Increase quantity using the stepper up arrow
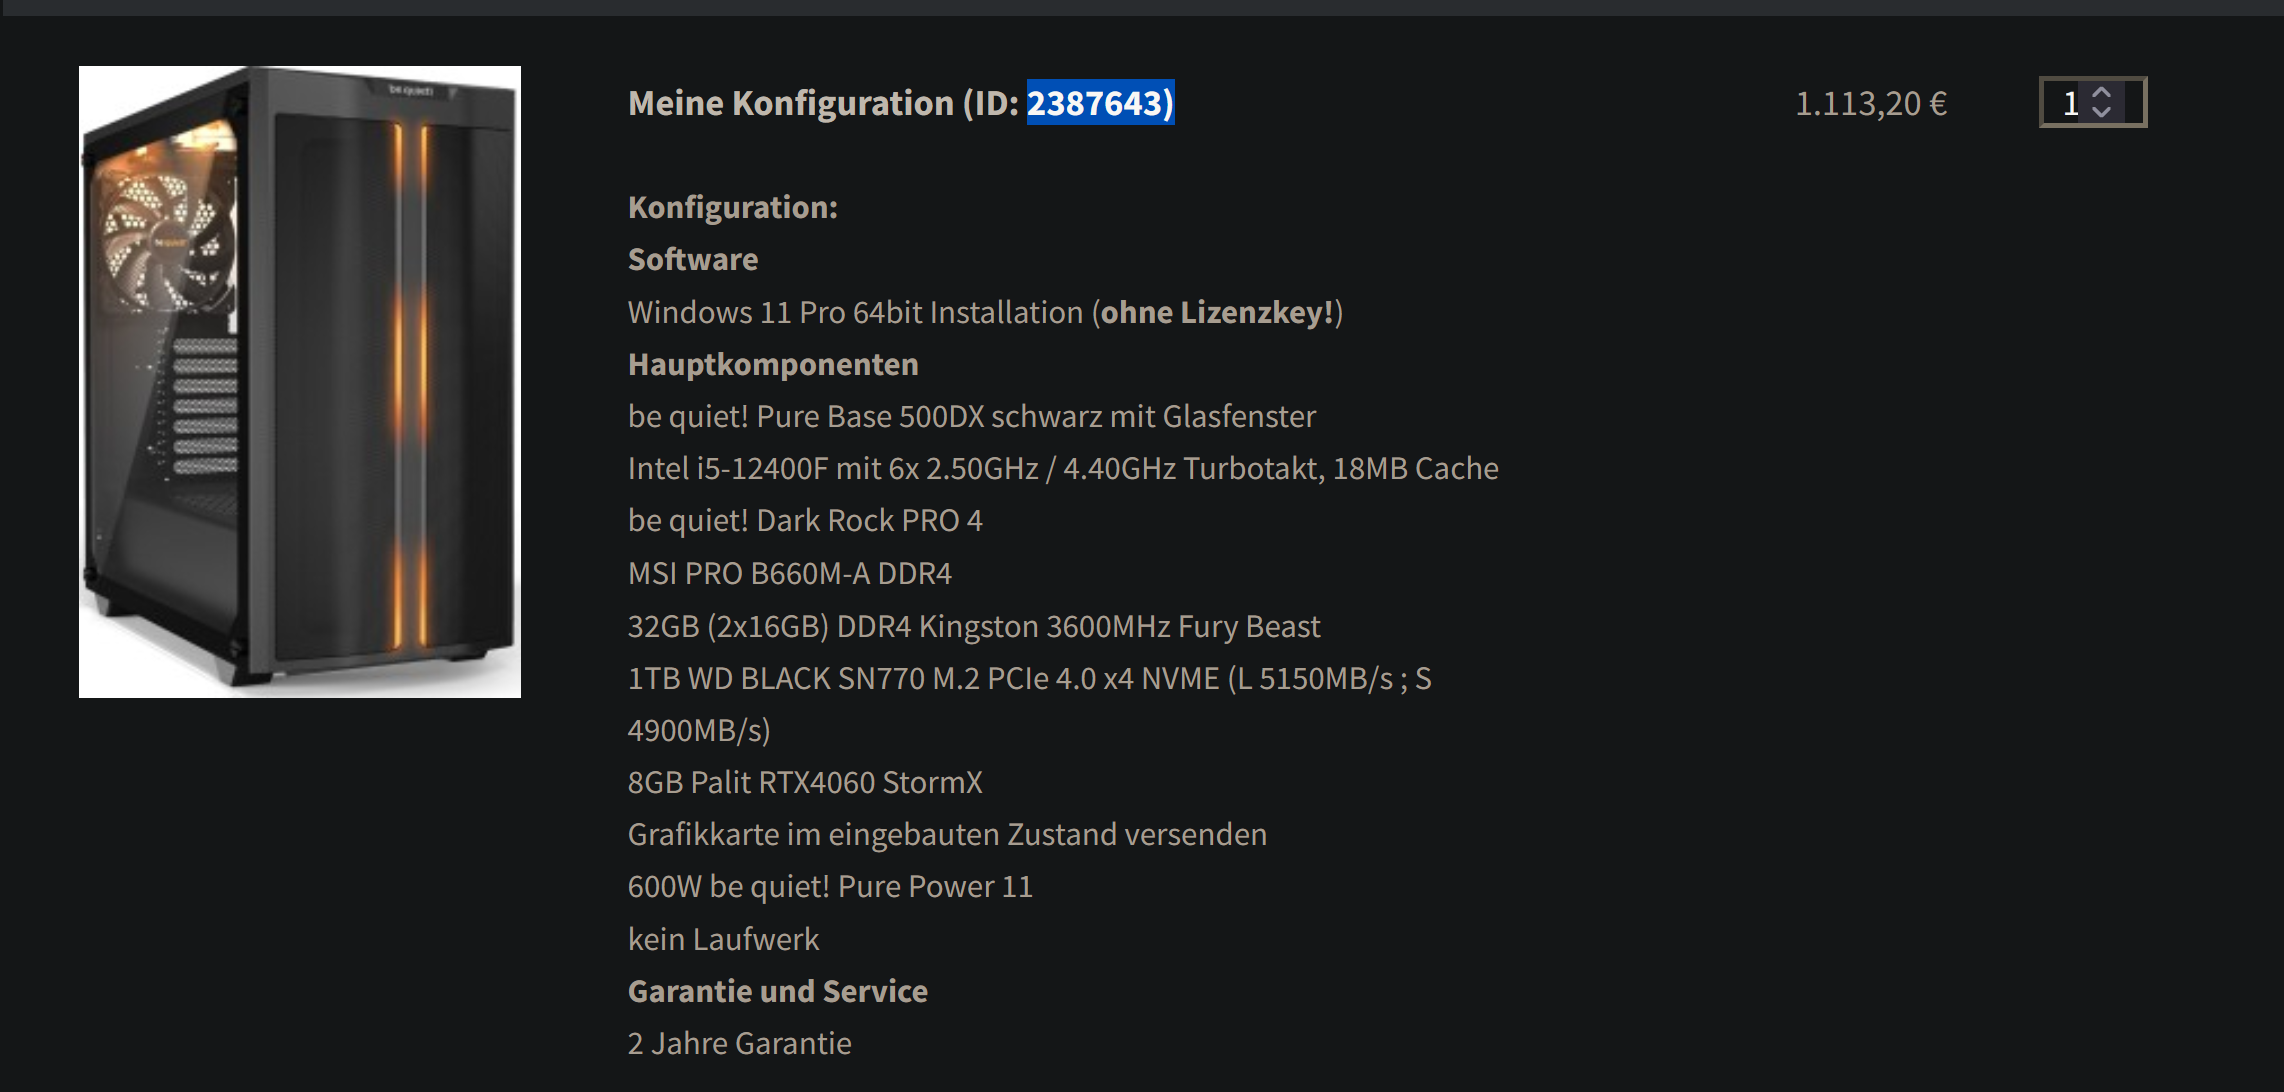Image resolution: width=2284 pixels, height=1092 pixels. 2103,90
